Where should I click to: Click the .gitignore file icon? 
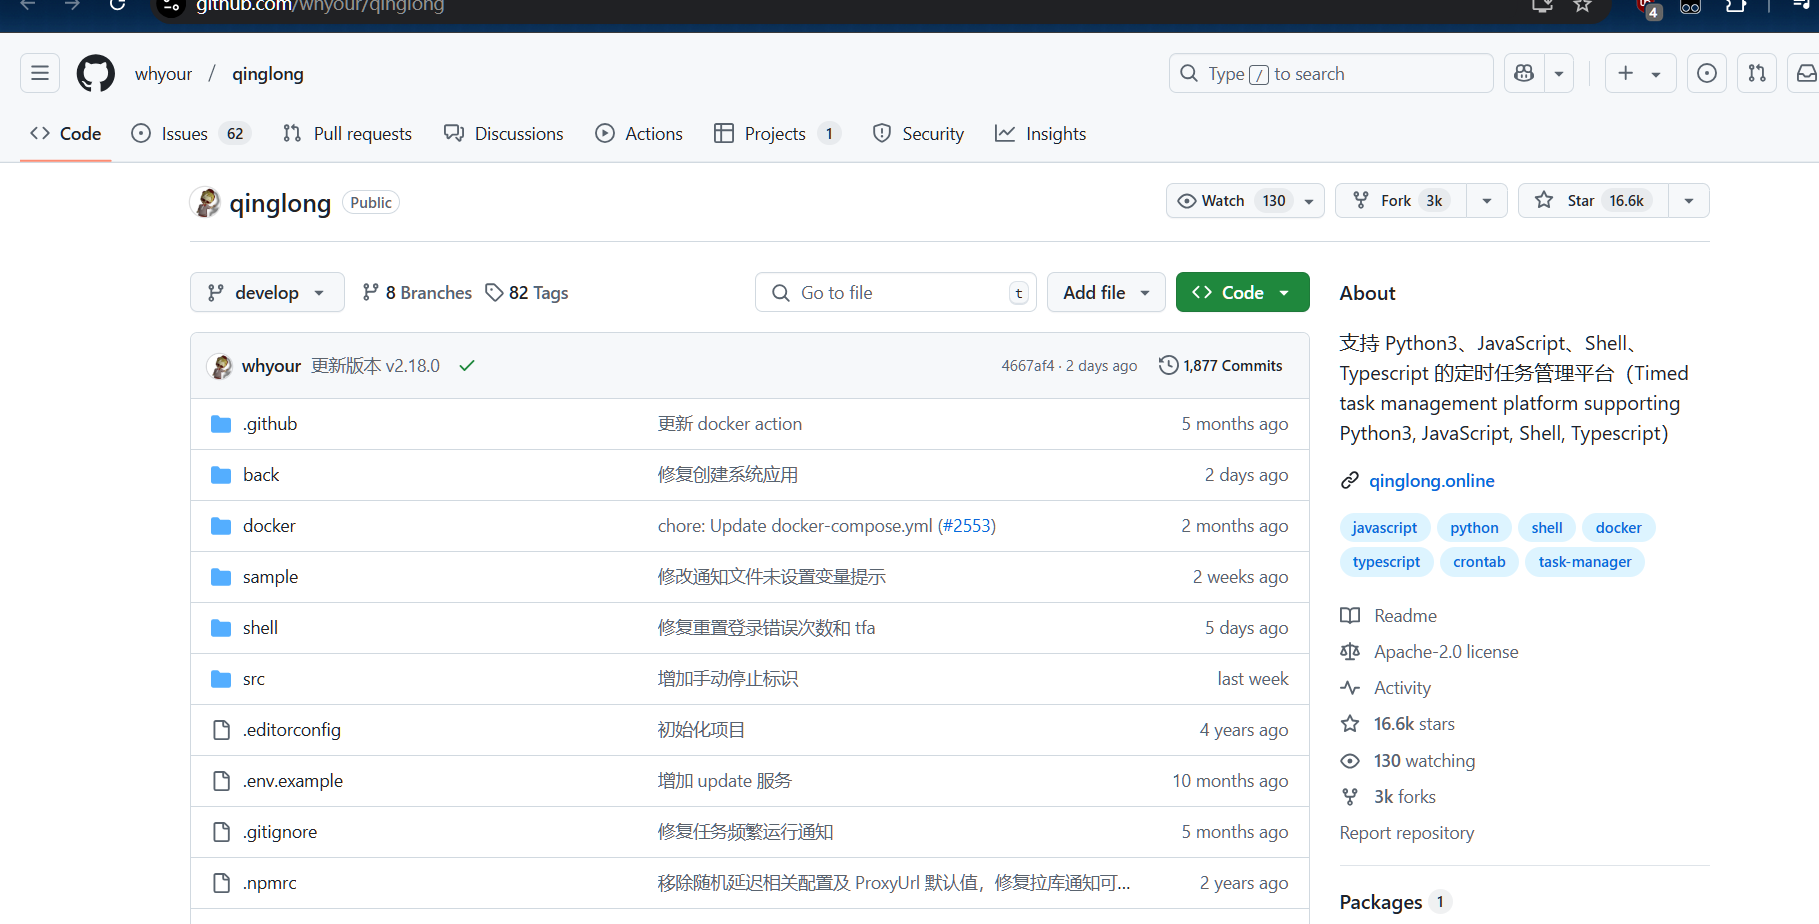pos(221,832)
